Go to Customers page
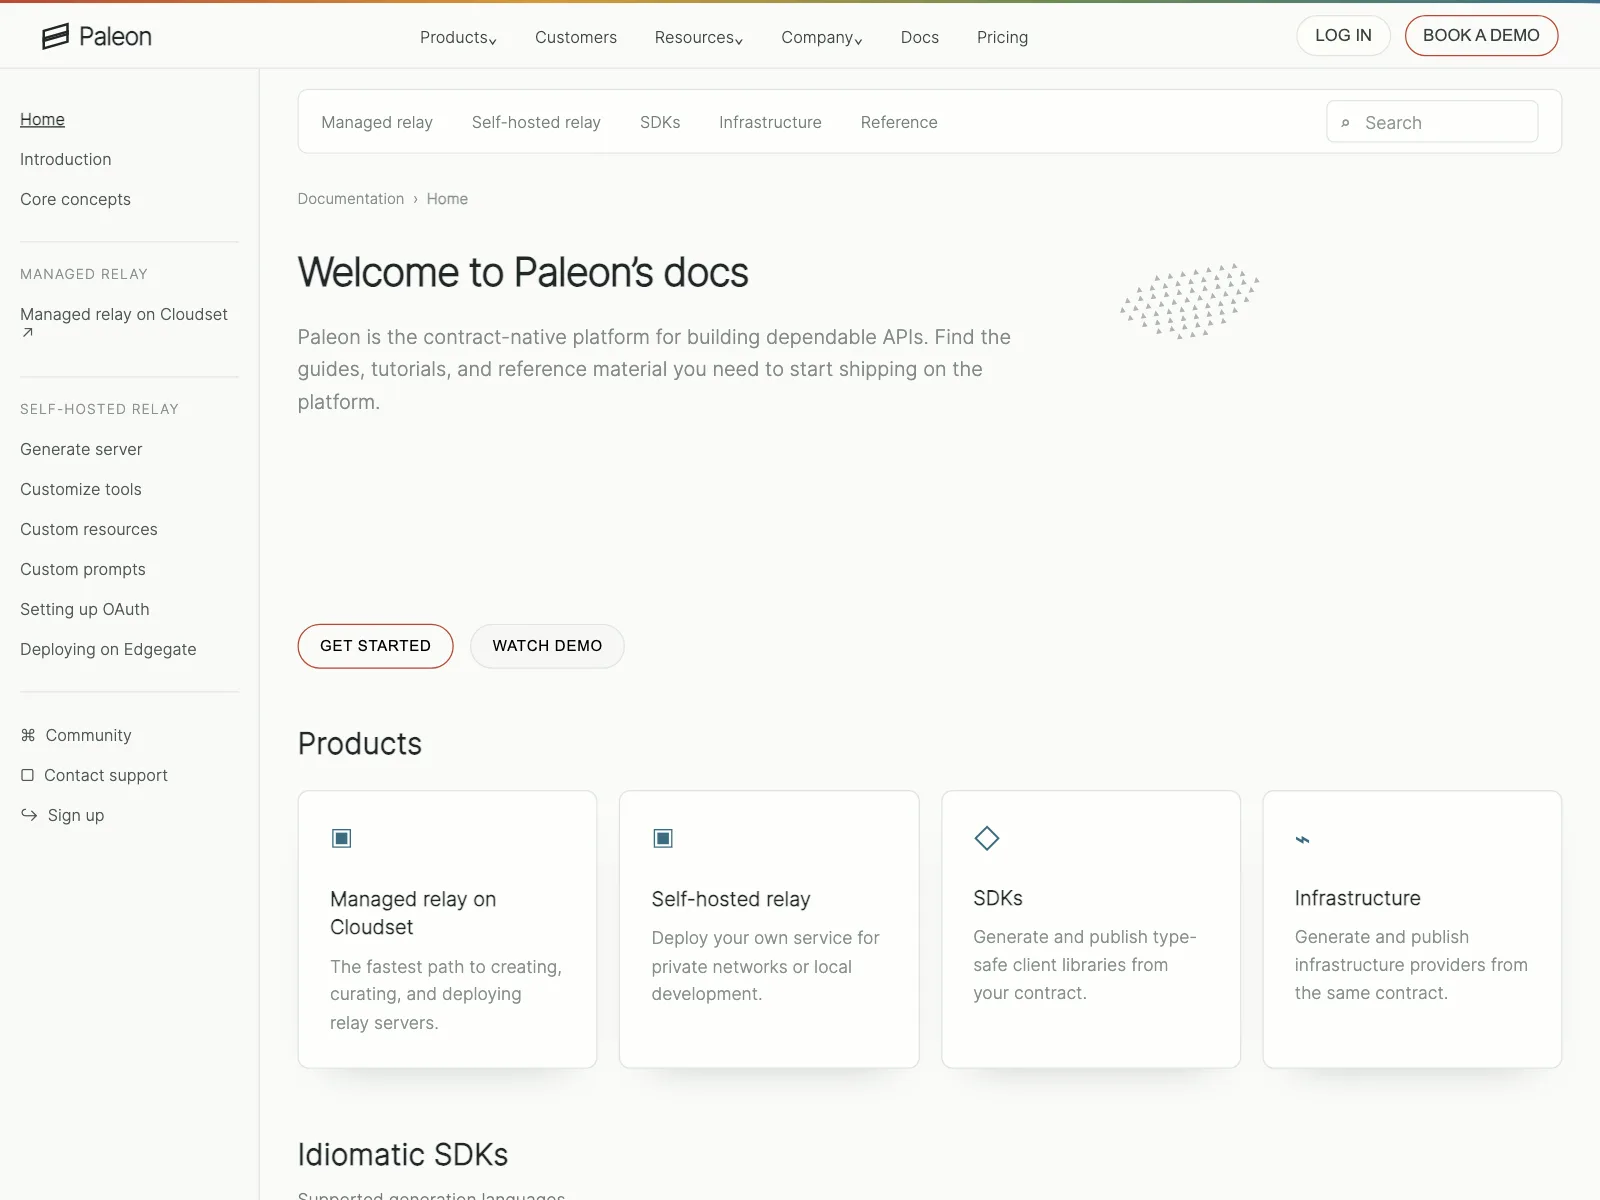The height and width of the screenshot is (1200, 1600). pos(576,37)
